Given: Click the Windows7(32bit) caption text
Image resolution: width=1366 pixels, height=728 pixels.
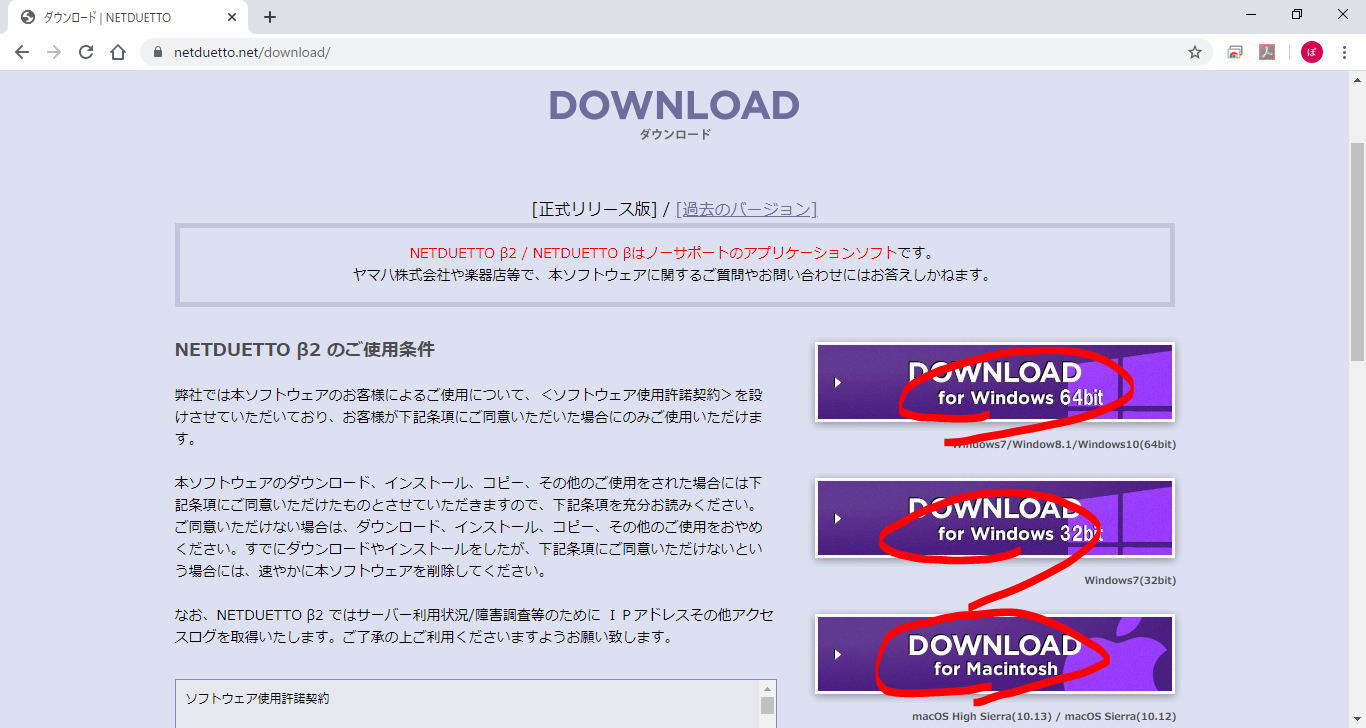Looking at the screenshot, I should click(x=1130, y=580).
